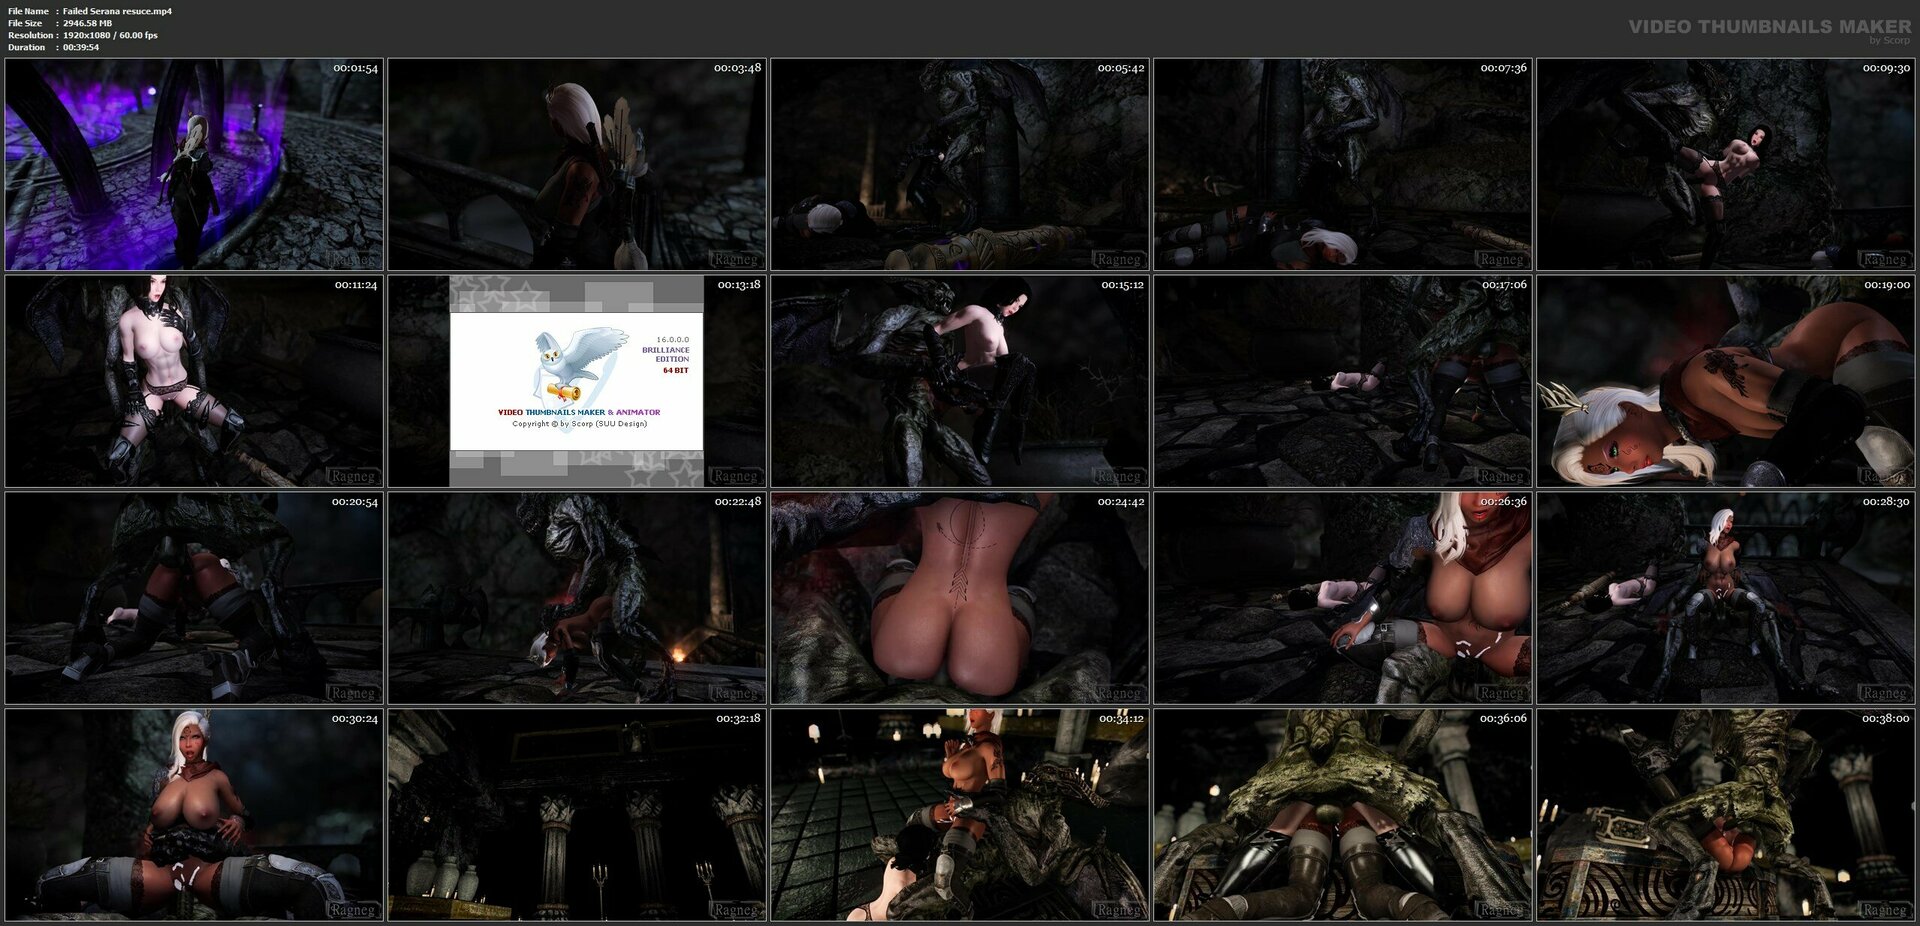Click the splash-screen frame at 00:13:18
Viewport: 1920px width, 926px height.
(x=577, y=381)
